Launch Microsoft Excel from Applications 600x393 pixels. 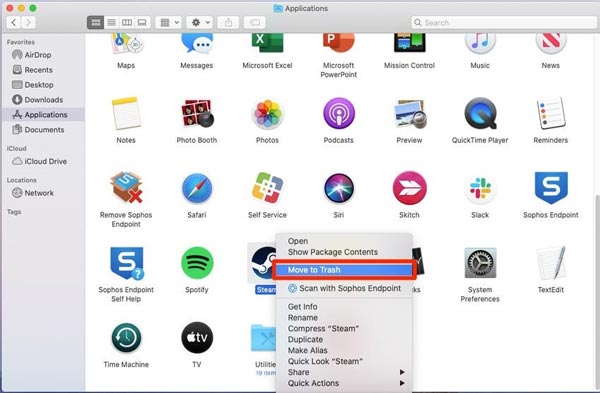(x=267, y=43)
